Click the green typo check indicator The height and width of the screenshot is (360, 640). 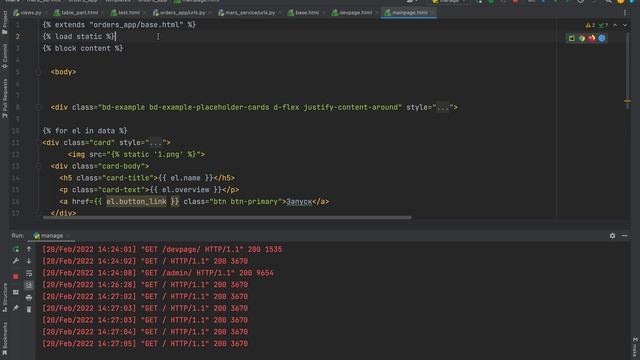point(603,25)
